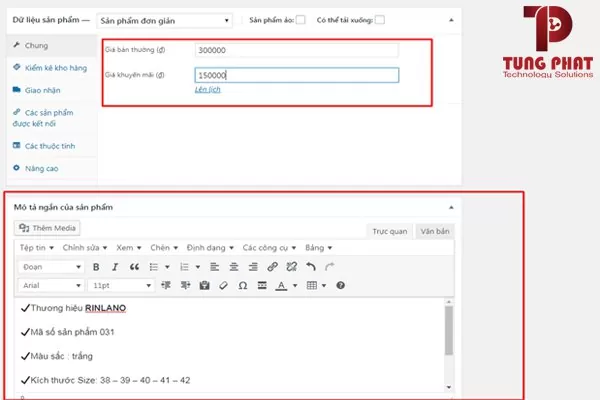Insert a link with the chain icon

pyautogui.click(x=272, y=267)
